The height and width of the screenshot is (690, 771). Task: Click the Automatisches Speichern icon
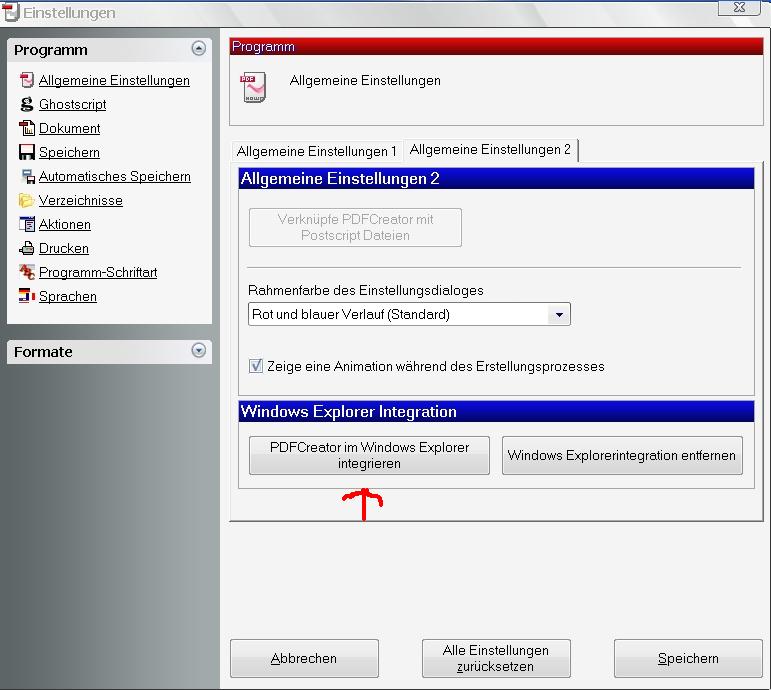tap(29, 177)
